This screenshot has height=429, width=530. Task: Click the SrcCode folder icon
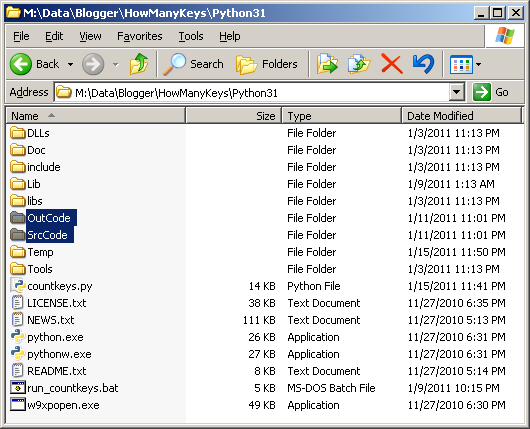[18, 235]
